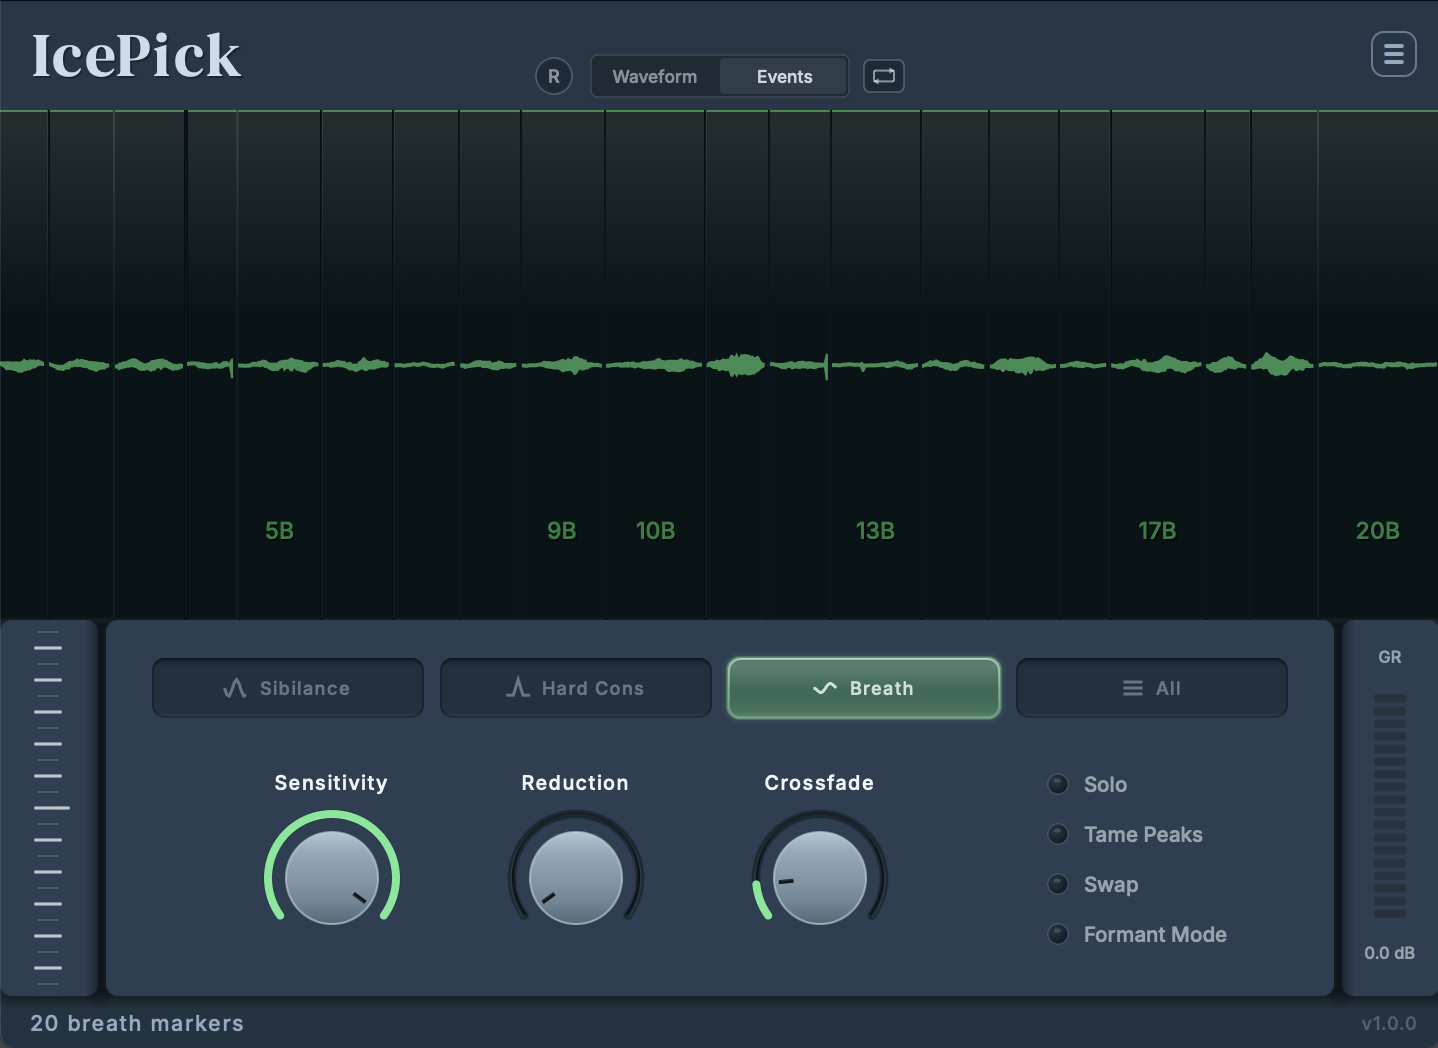
Task: Select the Hard Cons mode tab
Action: pos(576,688)
